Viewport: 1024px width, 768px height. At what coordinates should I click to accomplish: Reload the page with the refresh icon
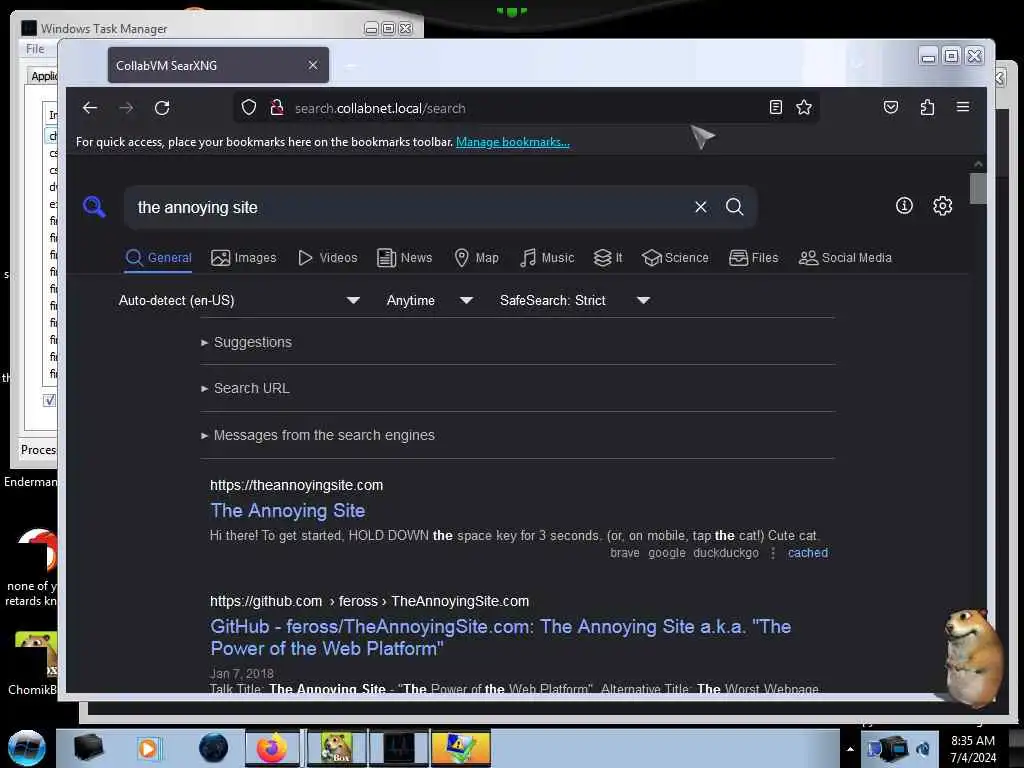(x=162, y=108)
